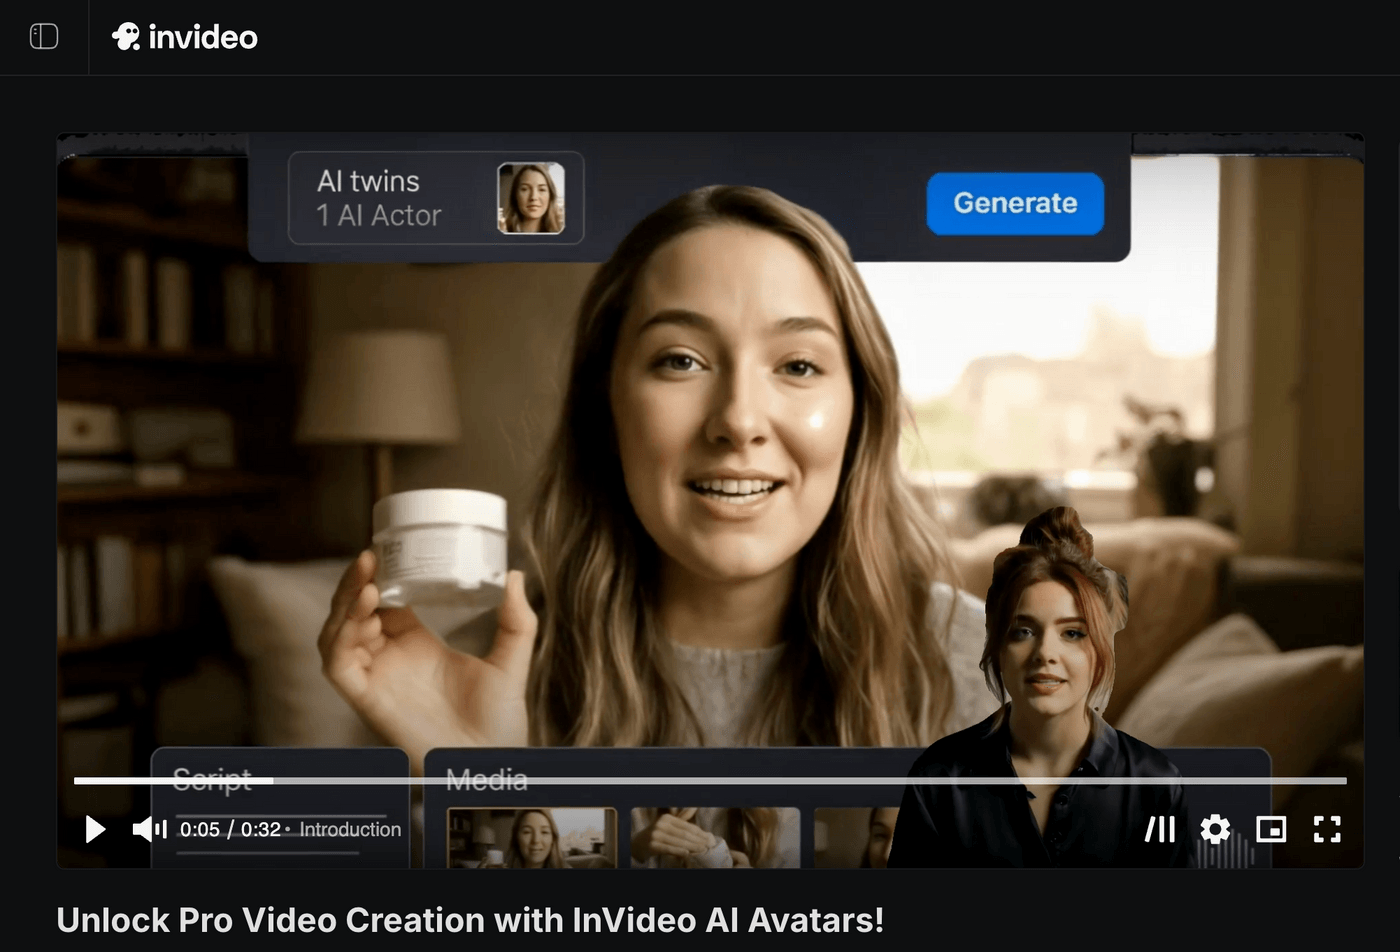Select the AI twins actor thumbnail
The height and width of the screenshot is (952, 1400).
531,198
